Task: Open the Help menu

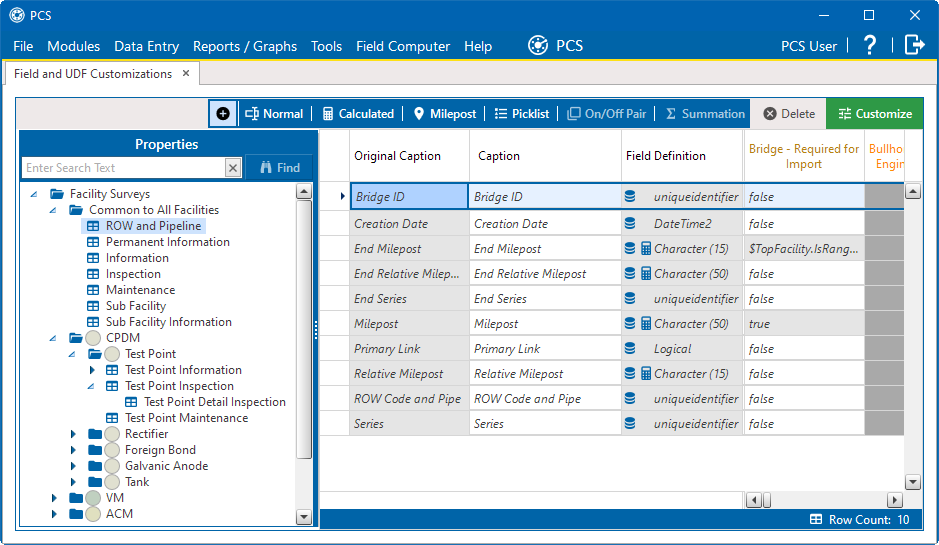Action: [478, 46]
